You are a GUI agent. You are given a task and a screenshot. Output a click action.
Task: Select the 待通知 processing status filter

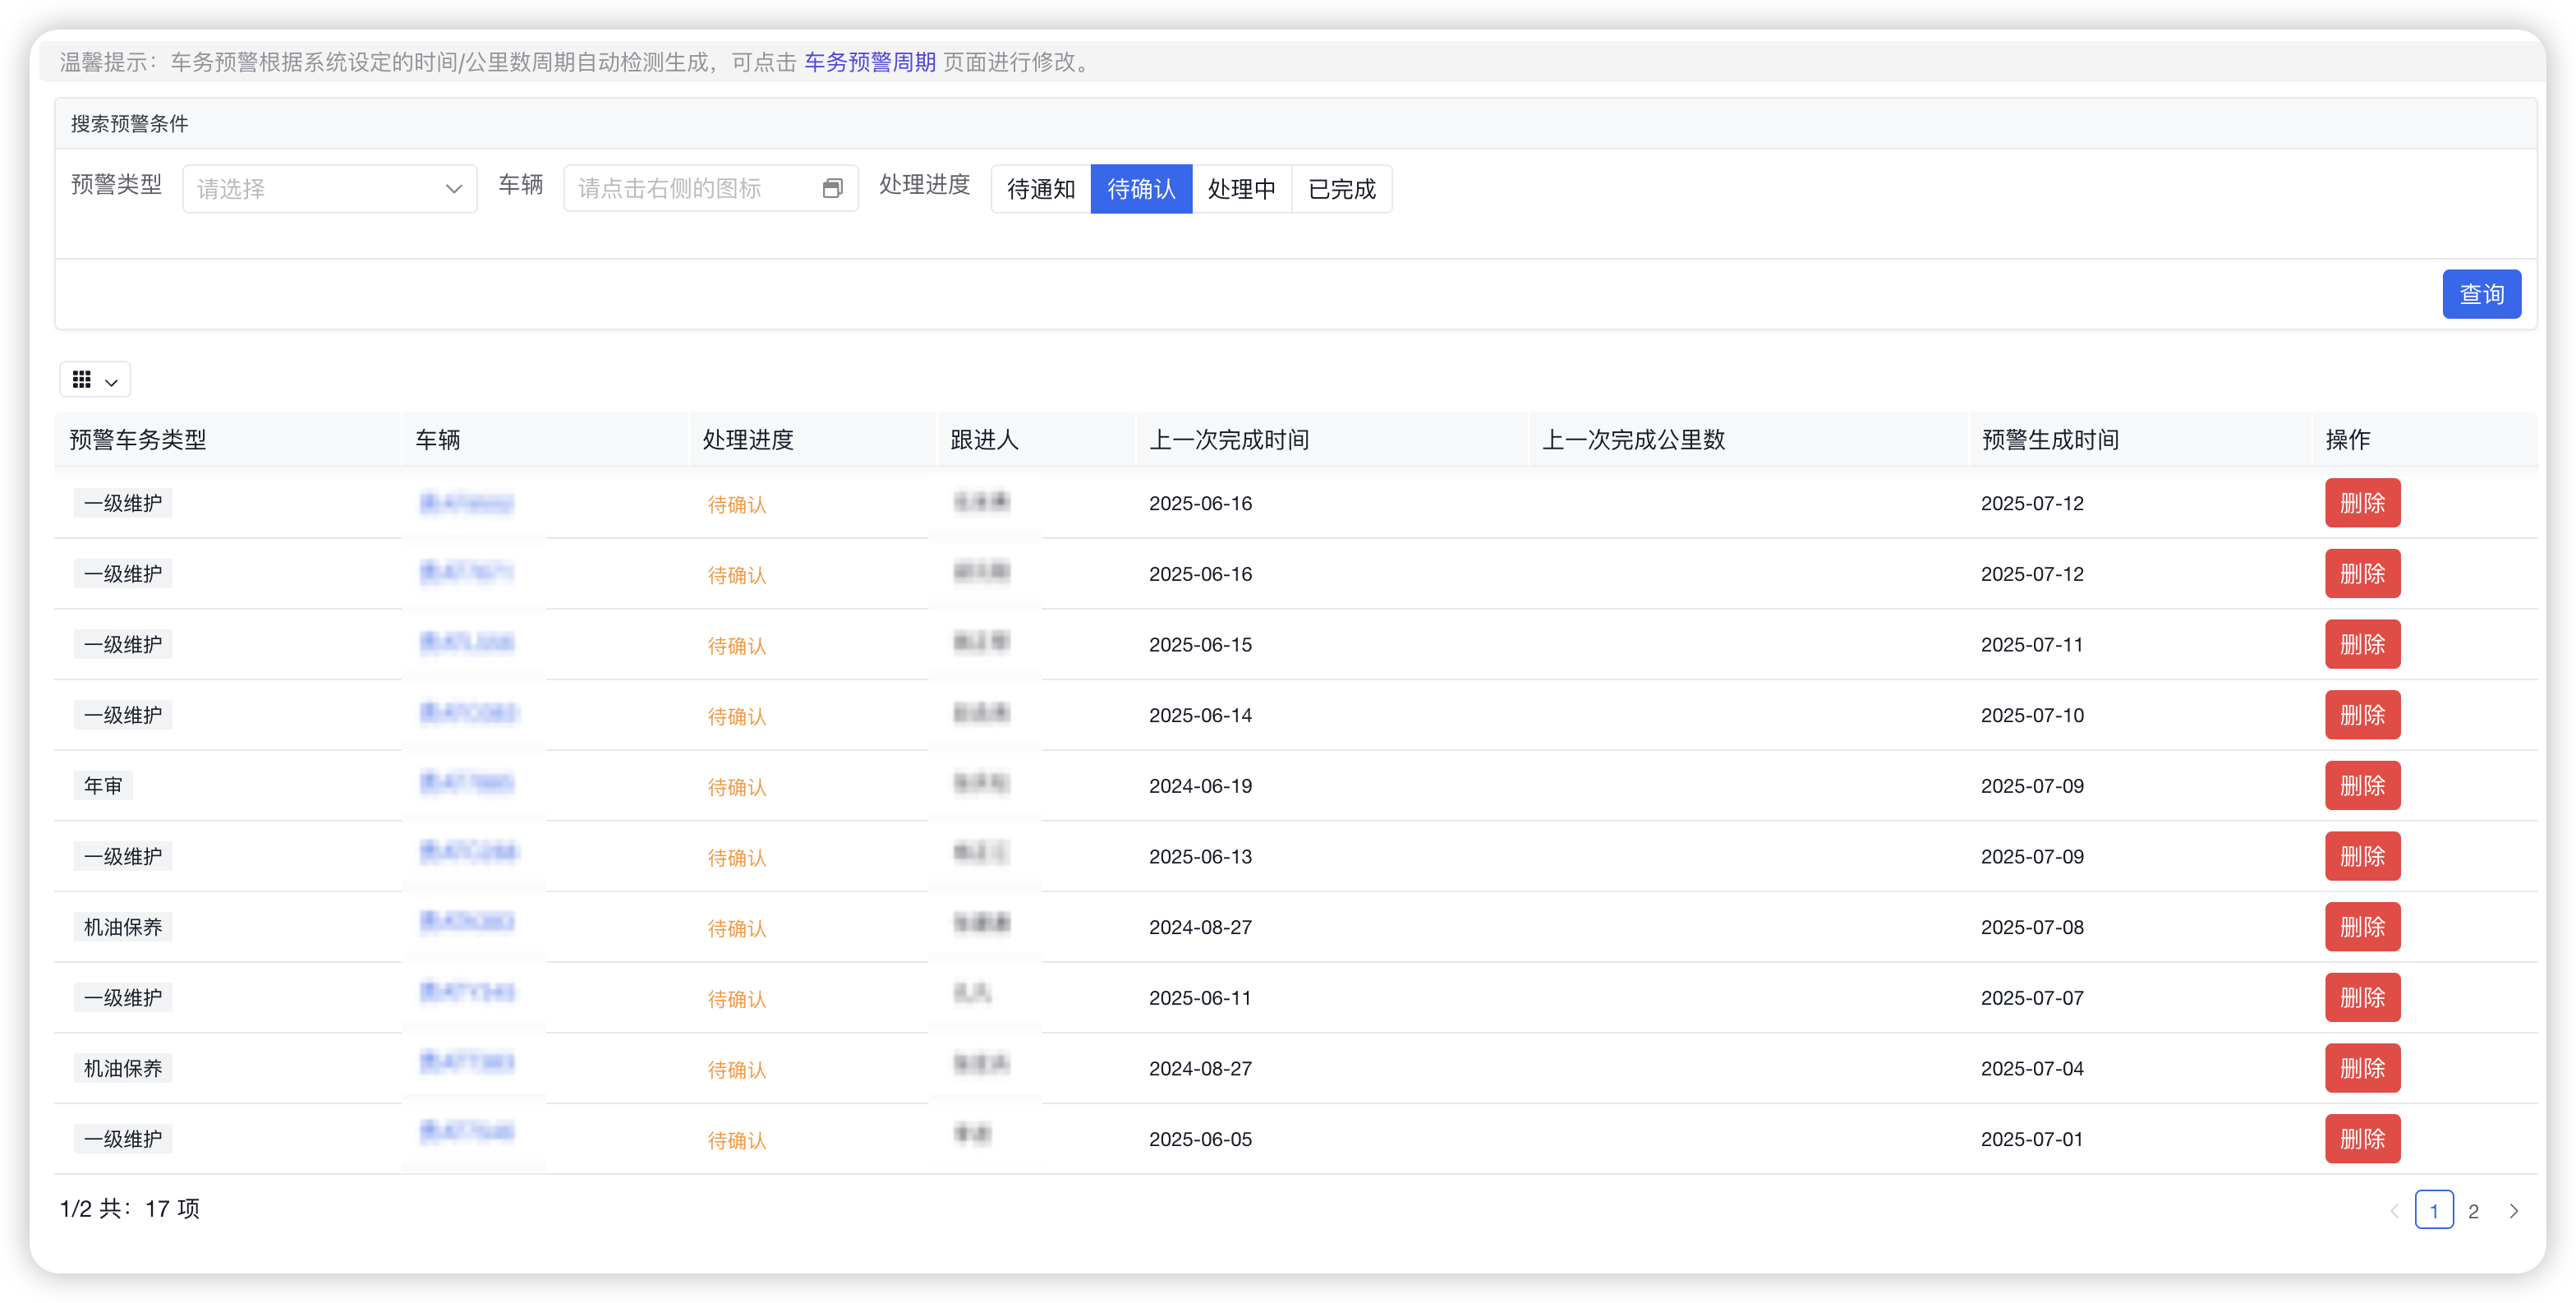pyautogui.click(x=1040, y=188)
